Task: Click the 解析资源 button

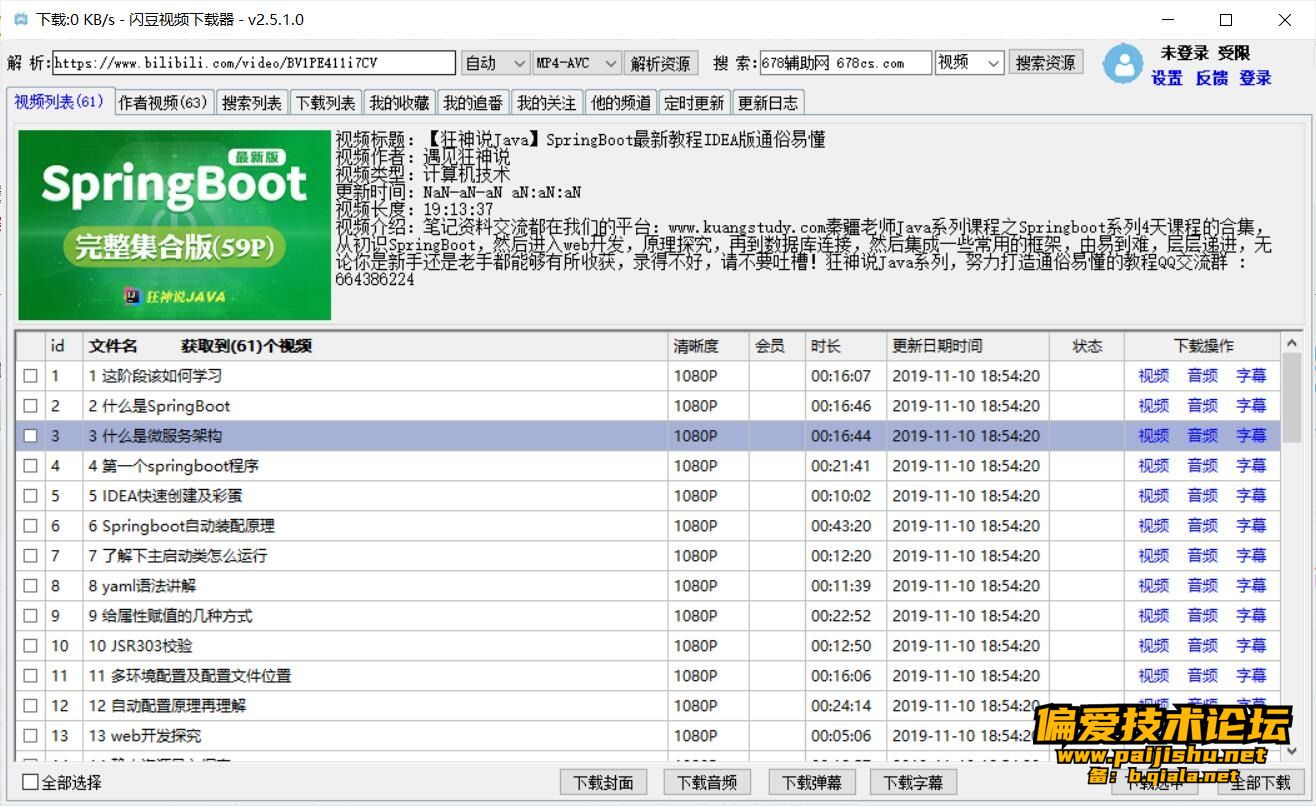Action: [660, 63]
